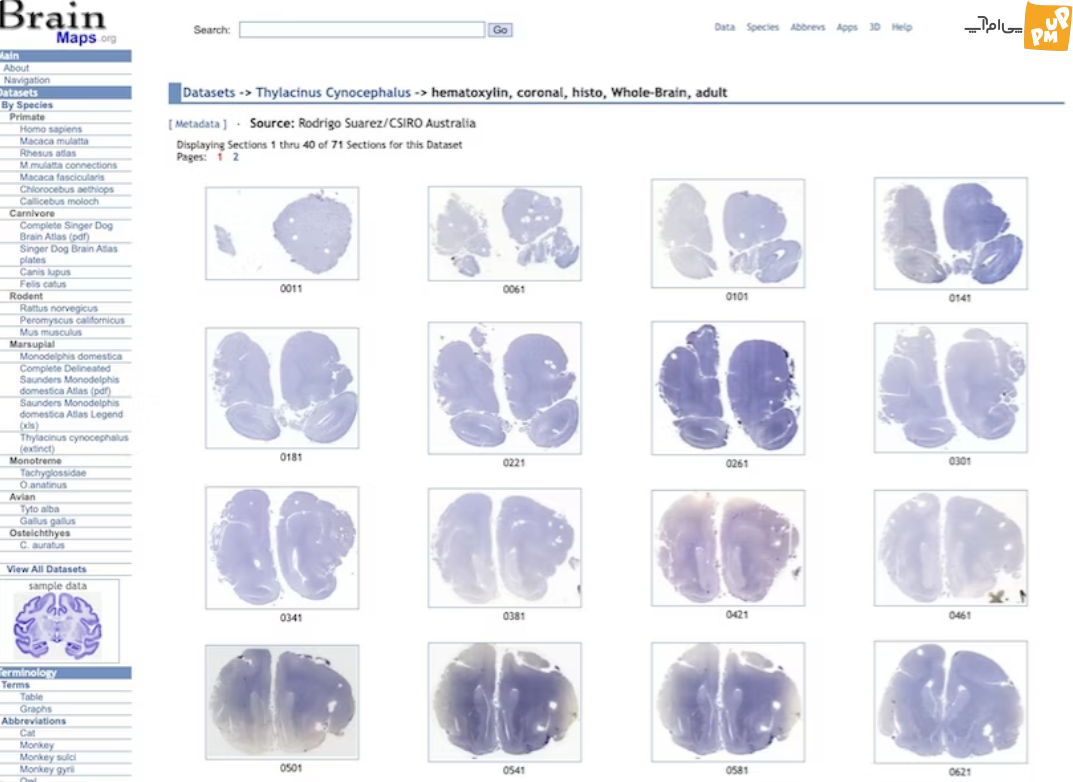
Task: View brain section thumbnail 0621
Action: 950,702
